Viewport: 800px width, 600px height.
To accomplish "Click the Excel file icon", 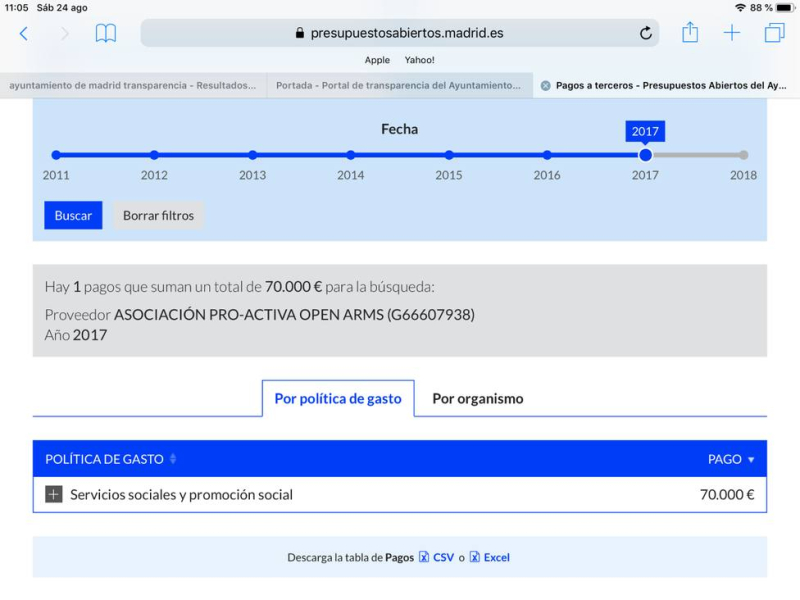I will [x=474, y=557].
